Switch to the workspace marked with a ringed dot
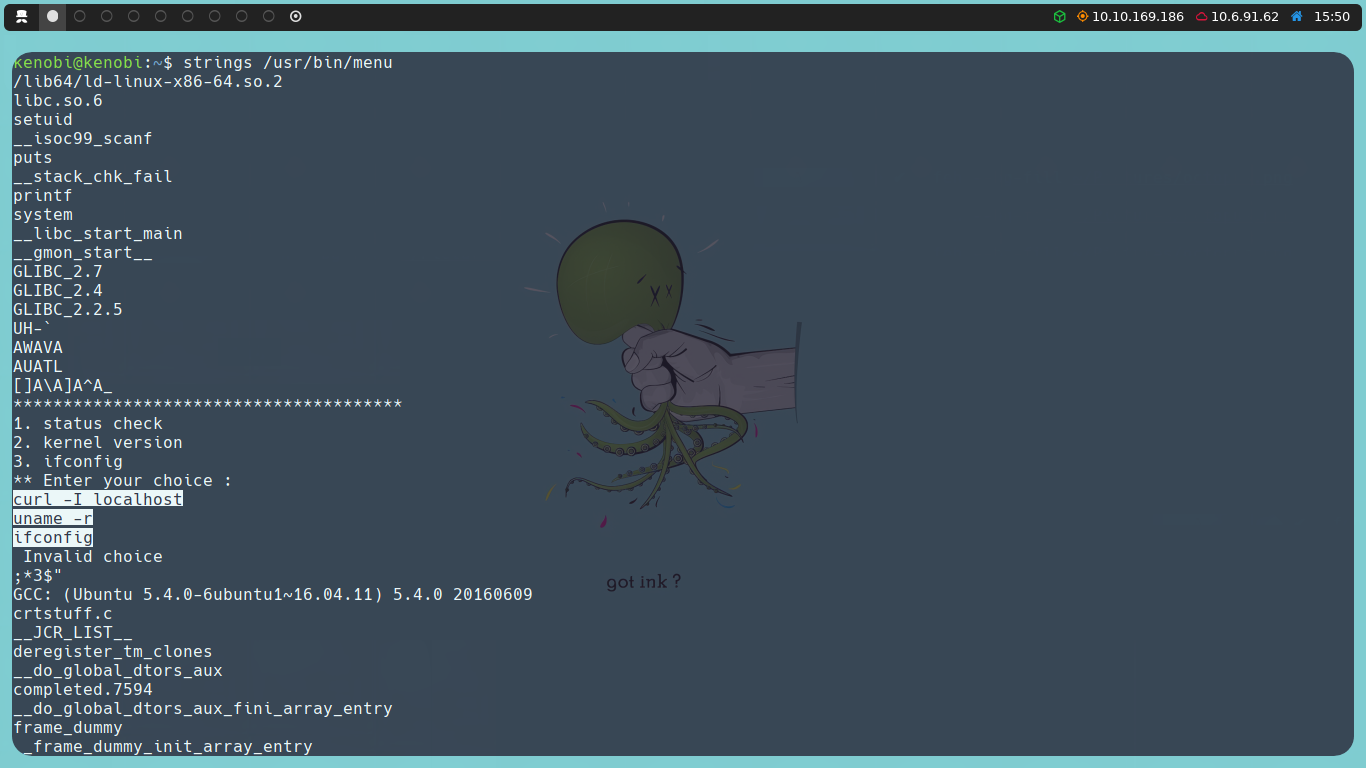Image resolution: width=1366 pixels, height=768 pixels. pyautogui.click(x=295, y=16)
